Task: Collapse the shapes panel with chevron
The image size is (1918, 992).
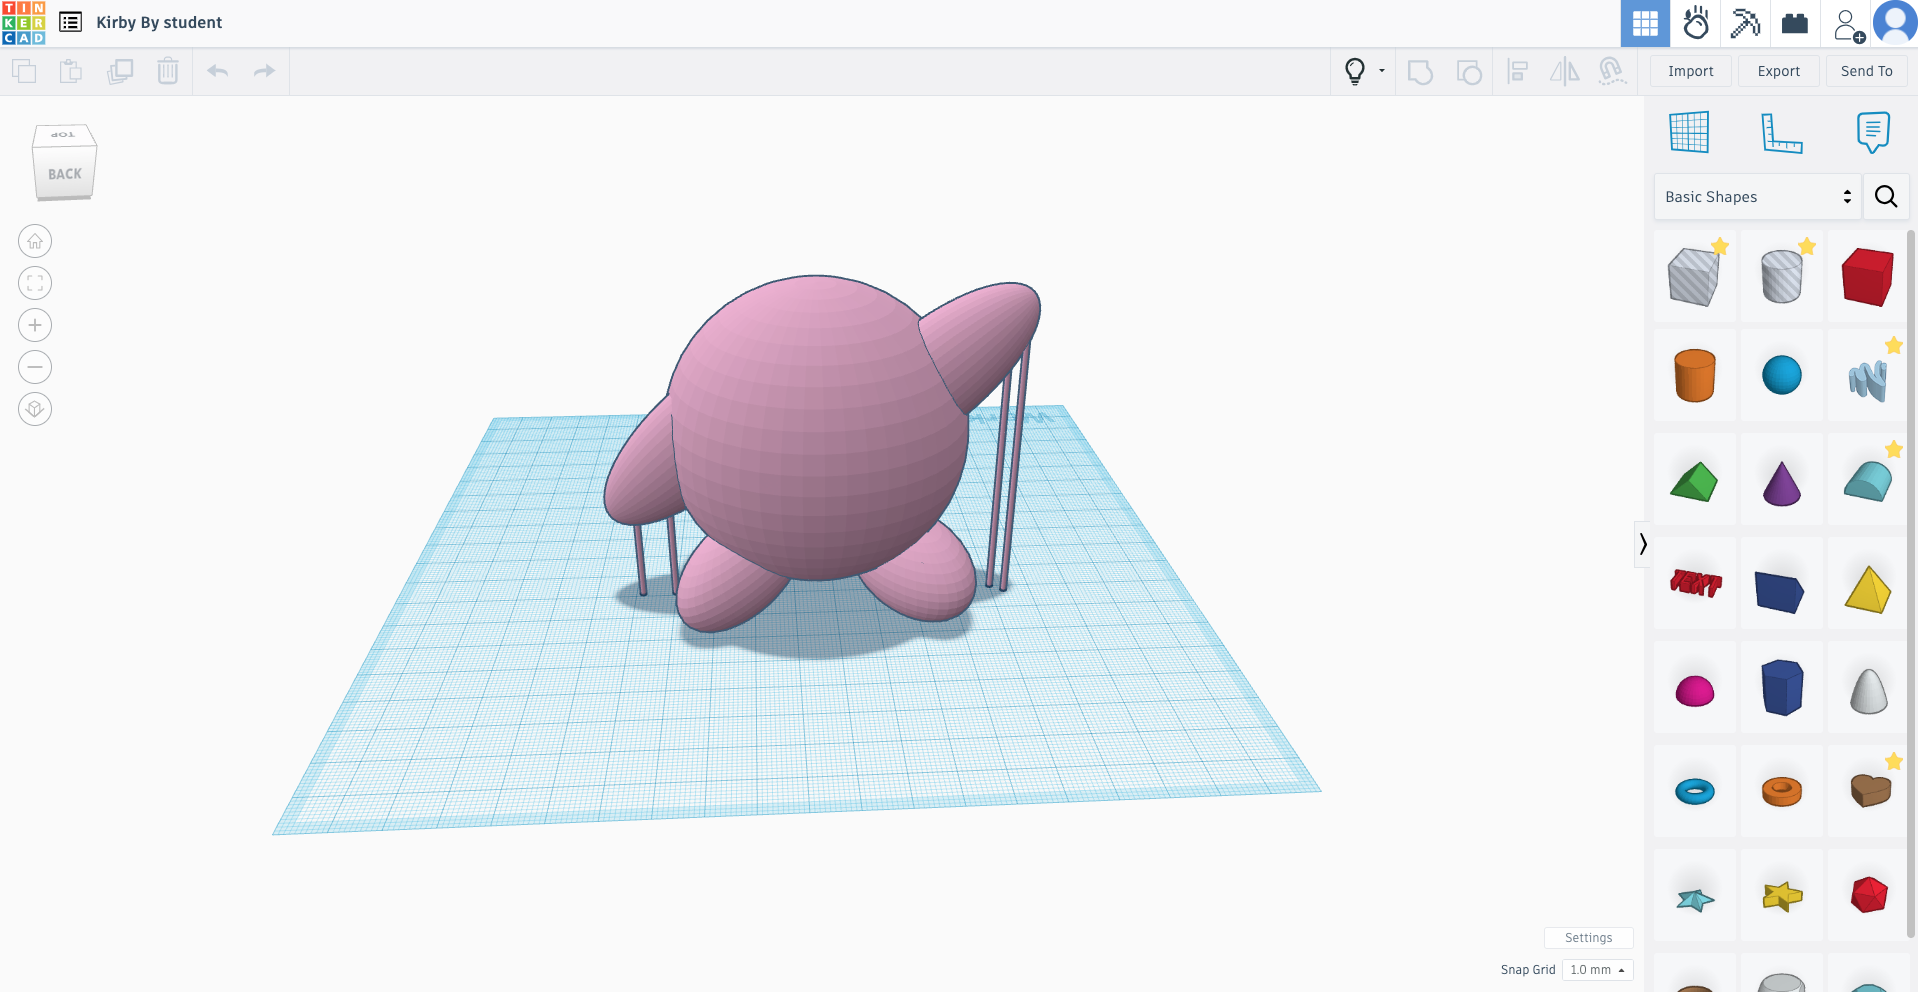Action: click(1642, 544)
